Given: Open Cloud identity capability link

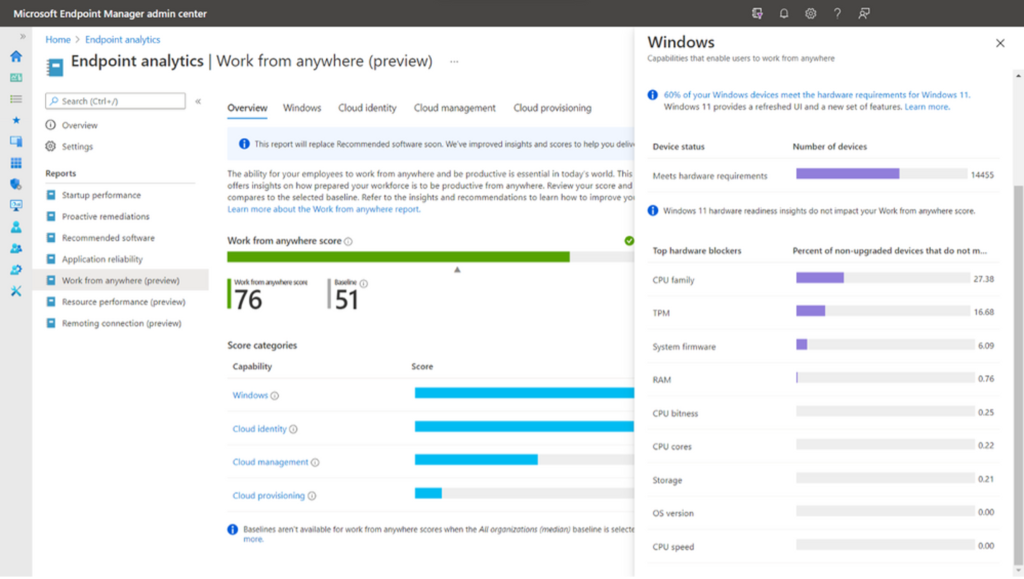Looking at the screenshot, I should click(259, 429).
